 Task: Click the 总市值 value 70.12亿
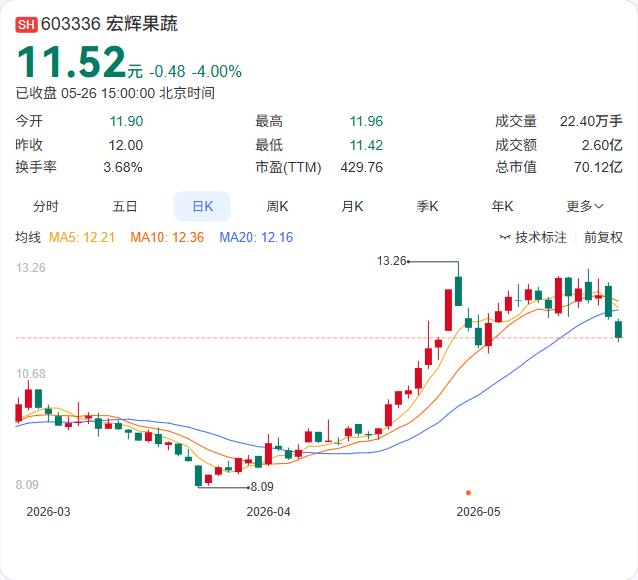599,167
